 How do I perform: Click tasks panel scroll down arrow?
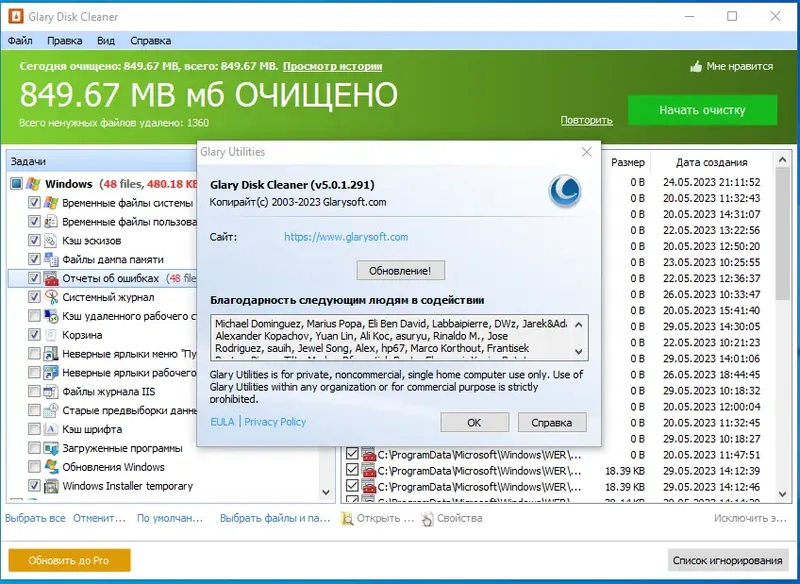(x=326, y=492)
